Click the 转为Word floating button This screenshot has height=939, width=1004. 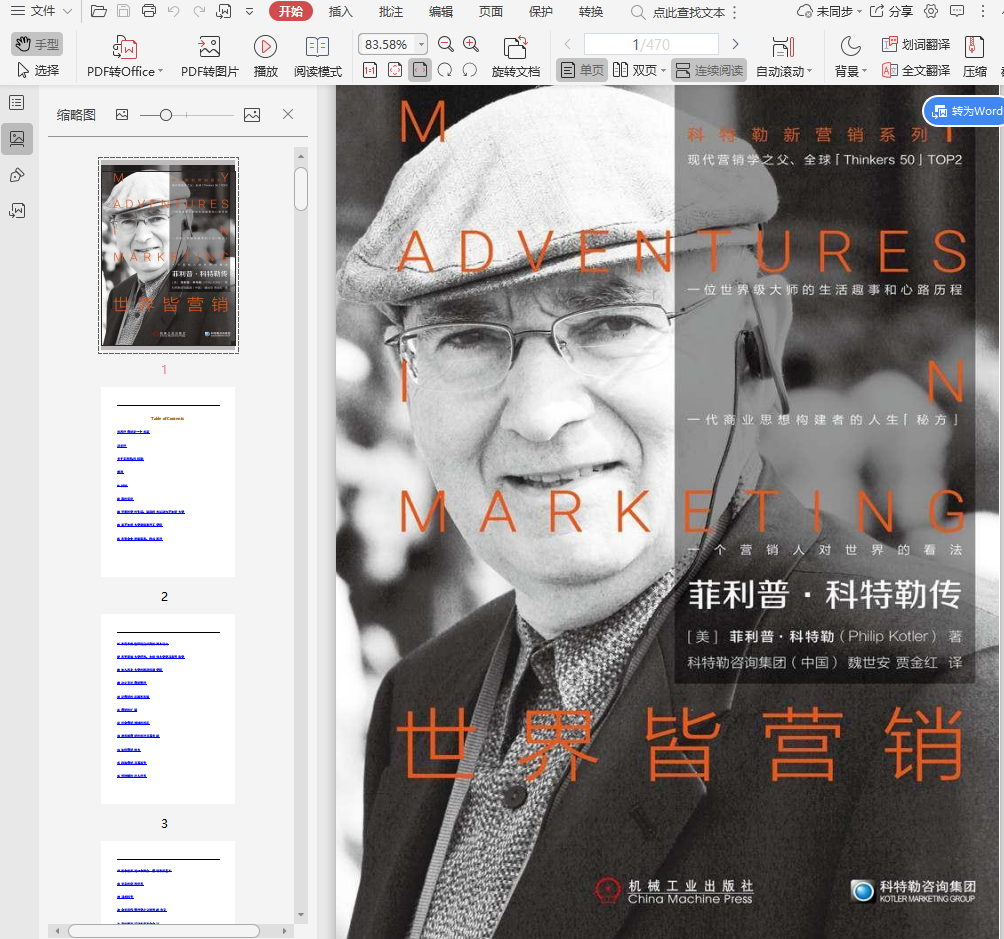[966, 111]
